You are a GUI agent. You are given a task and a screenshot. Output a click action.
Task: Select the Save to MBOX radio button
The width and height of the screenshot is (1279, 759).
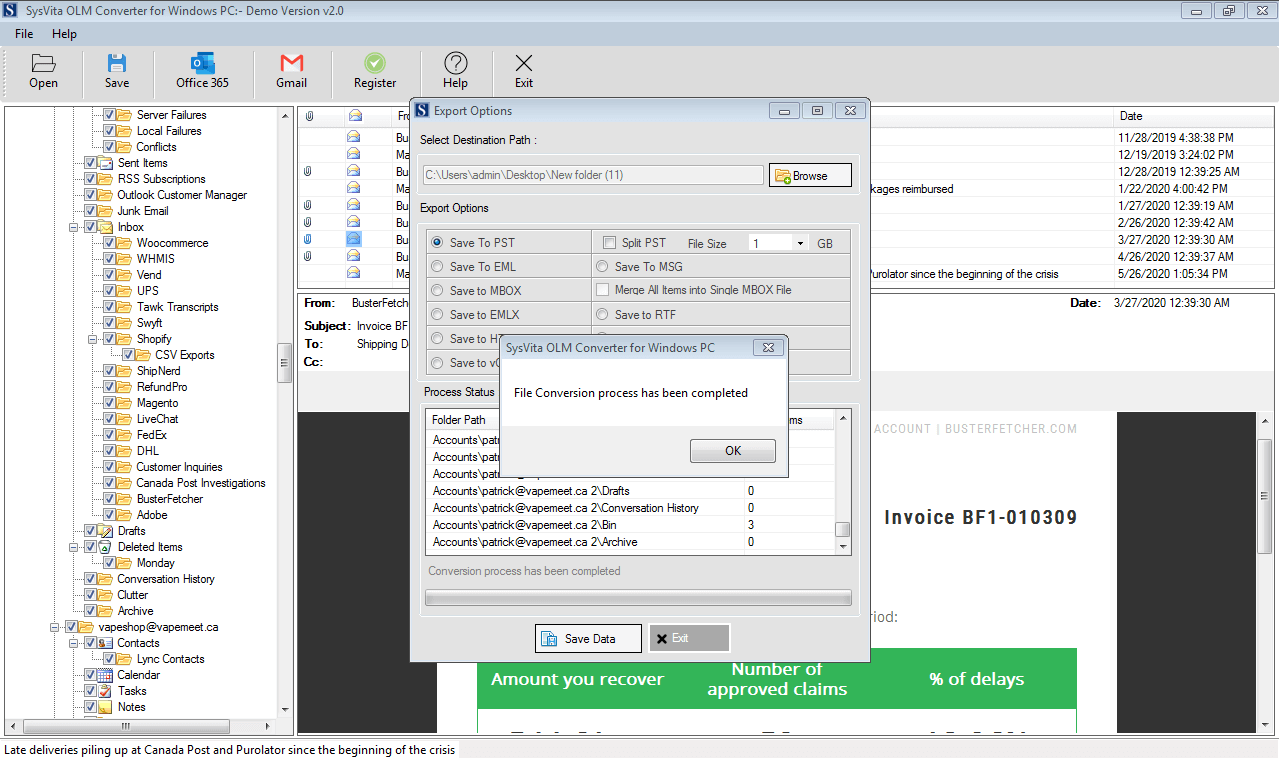[x=437, y=291]
